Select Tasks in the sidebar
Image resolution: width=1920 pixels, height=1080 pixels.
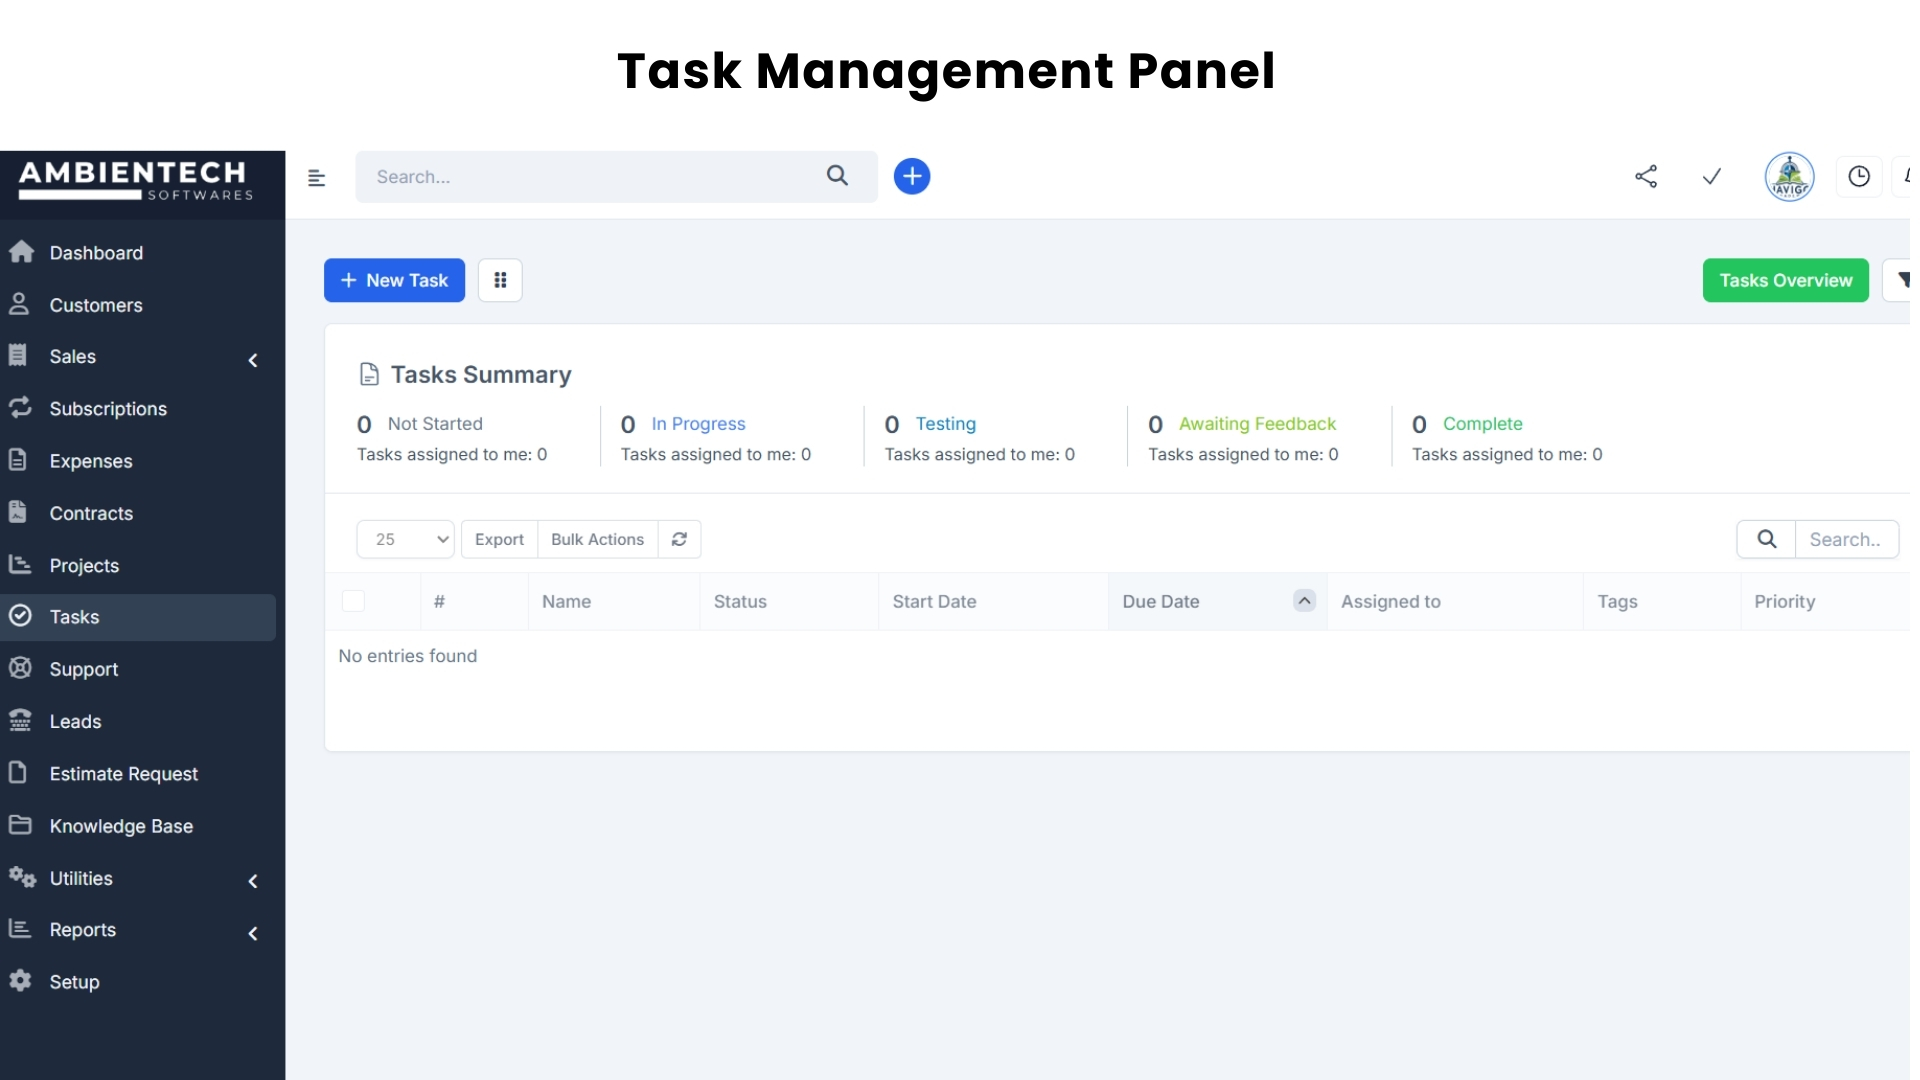[x=75, y=616]
